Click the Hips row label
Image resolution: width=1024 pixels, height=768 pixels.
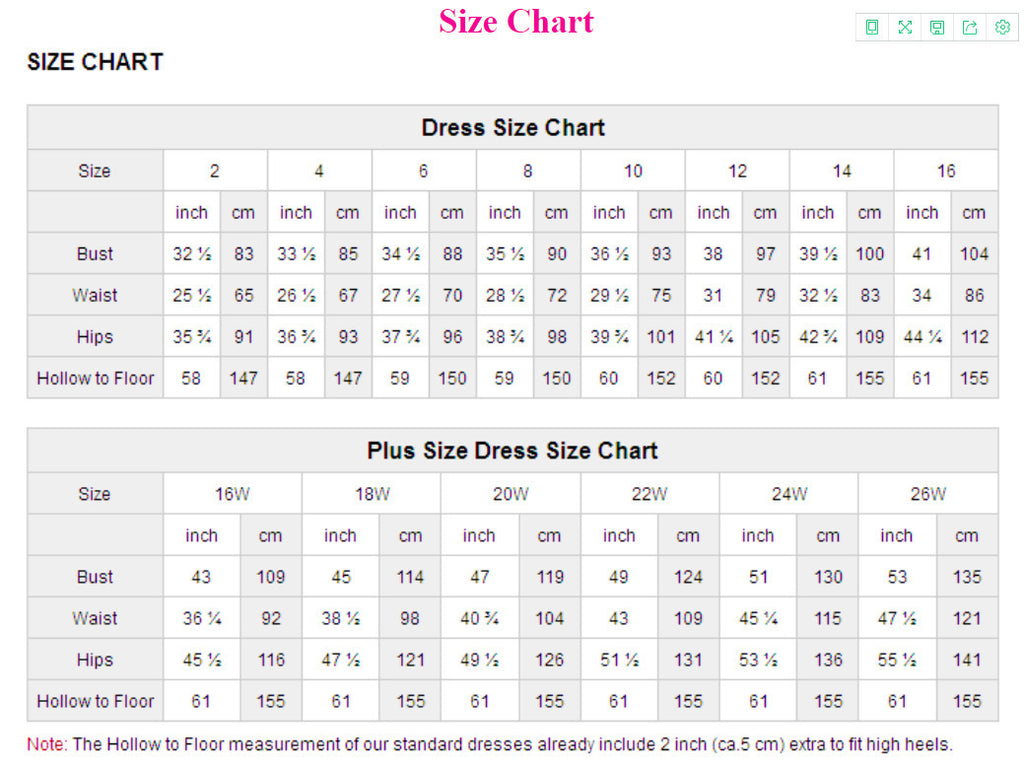coord(95,337)
